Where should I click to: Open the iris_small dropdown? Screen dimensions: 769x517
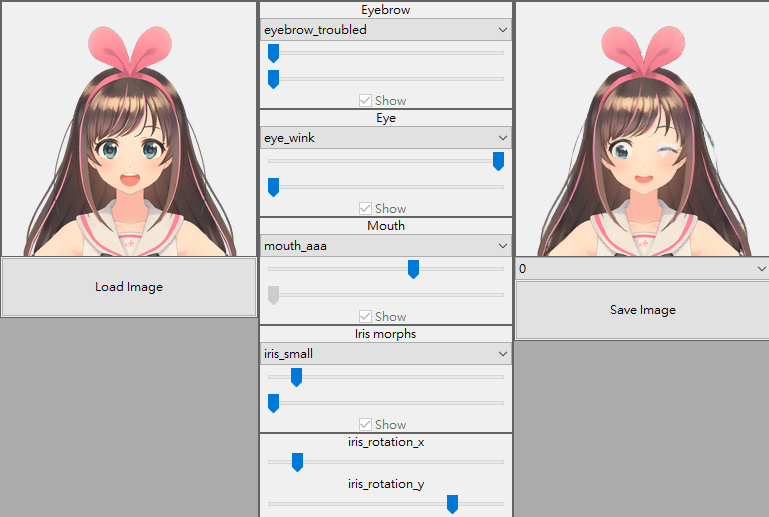(x=385, y=354)
